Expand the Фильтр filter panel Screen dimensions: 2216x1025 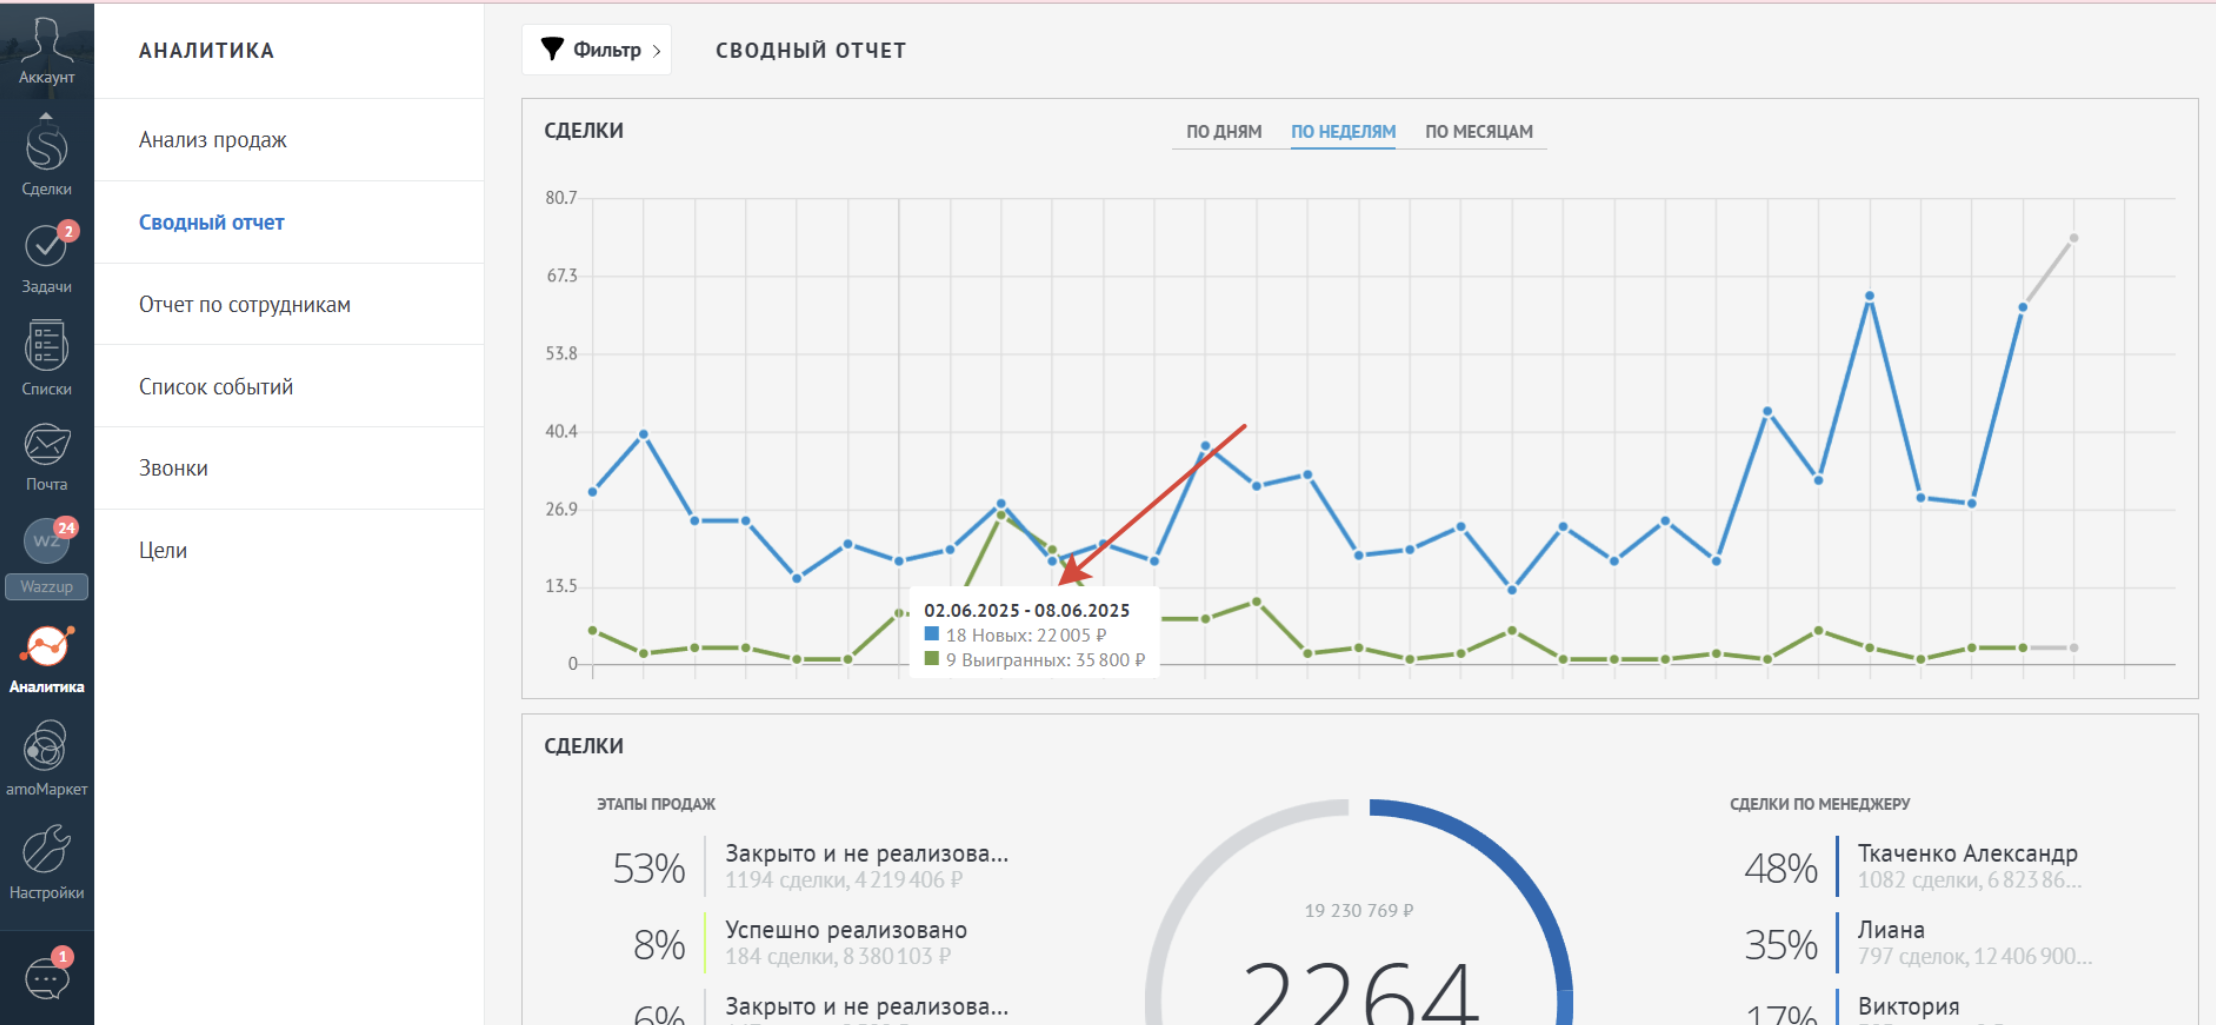tap(597, 50)
